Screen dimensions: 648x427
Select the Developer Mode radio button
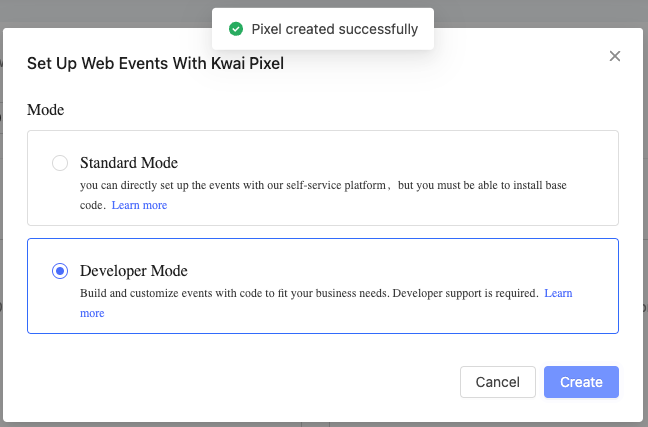(x=60, y=271)
